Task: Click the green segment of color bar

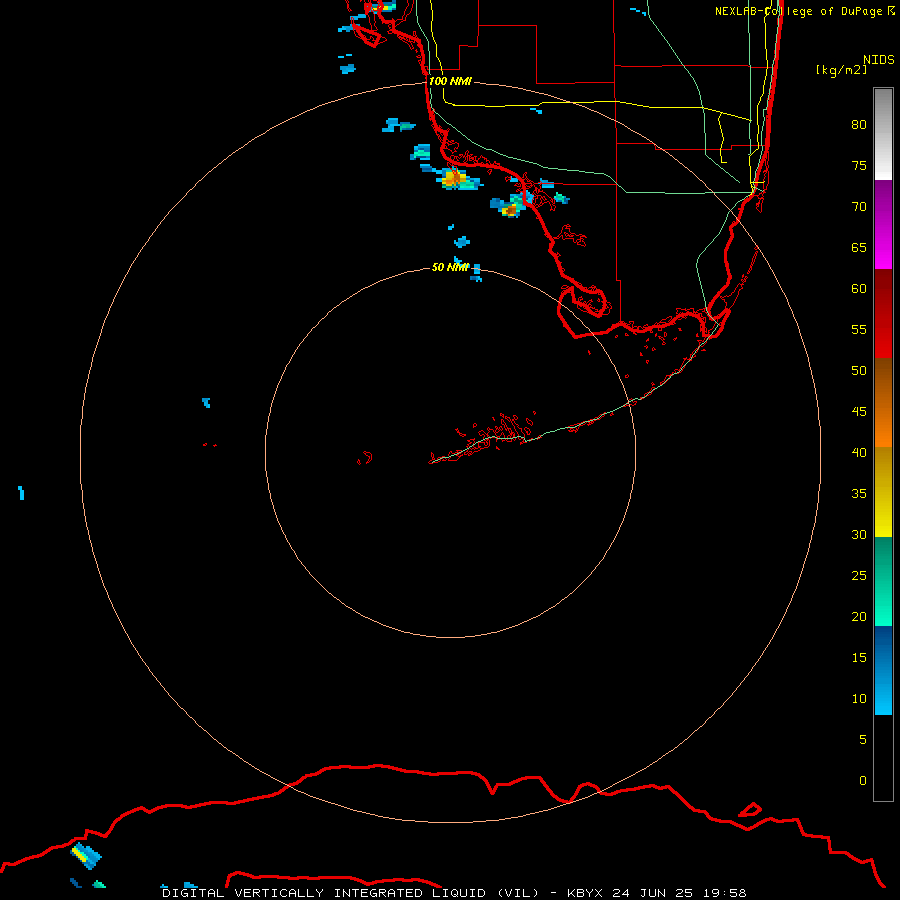Action: (x=883, y=581)
